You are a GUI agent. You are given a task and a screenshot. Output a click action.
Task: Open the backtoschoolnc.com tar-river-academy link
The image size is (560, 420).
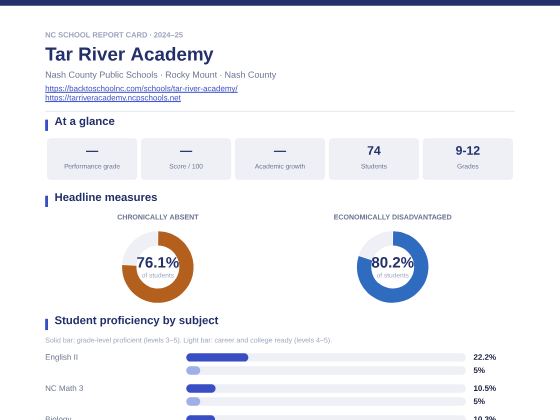[x=141, y=89]
